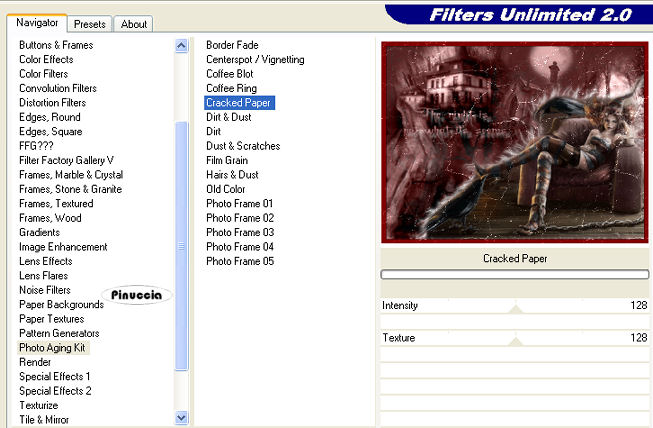This screenshot has width=653, height=428.
Task: Select the Render category
Action: [35, 362]
